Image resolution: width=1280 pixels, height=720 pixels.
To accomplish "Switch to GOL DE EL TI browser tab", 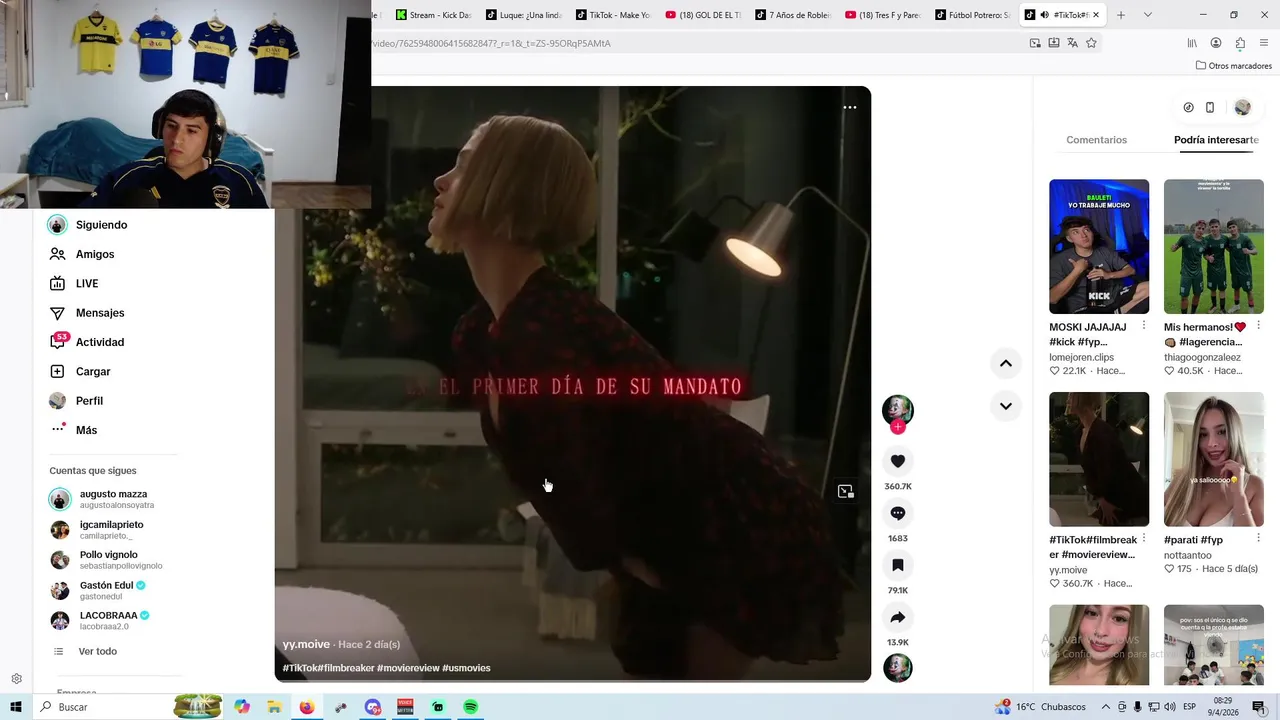I will [705, 15].
